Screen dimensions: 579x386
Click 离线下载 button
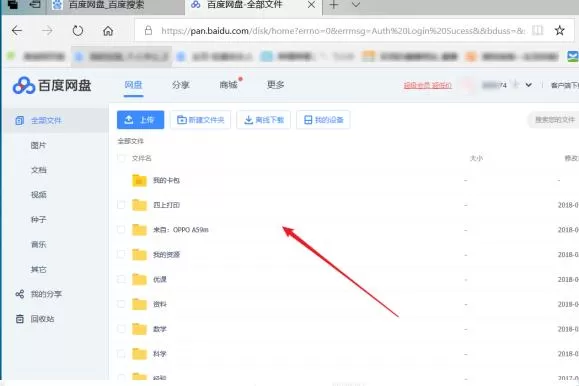coord(264,120)
